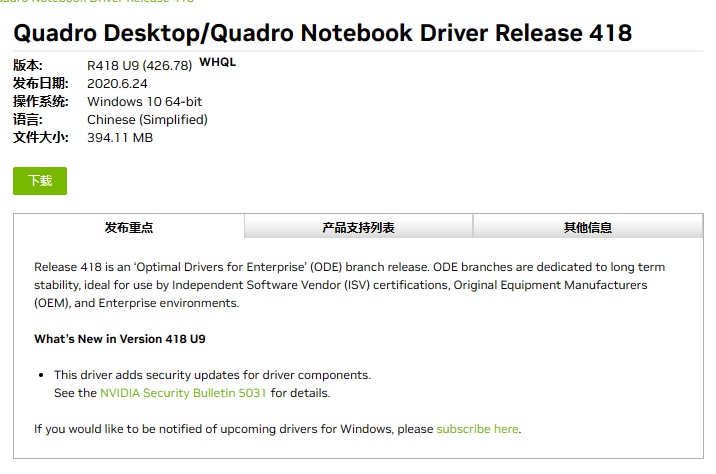The width and height of the screenshot is (716, 474).
Task: Click the R418 U9 (426.78) version value
Action: pos(139,66)
